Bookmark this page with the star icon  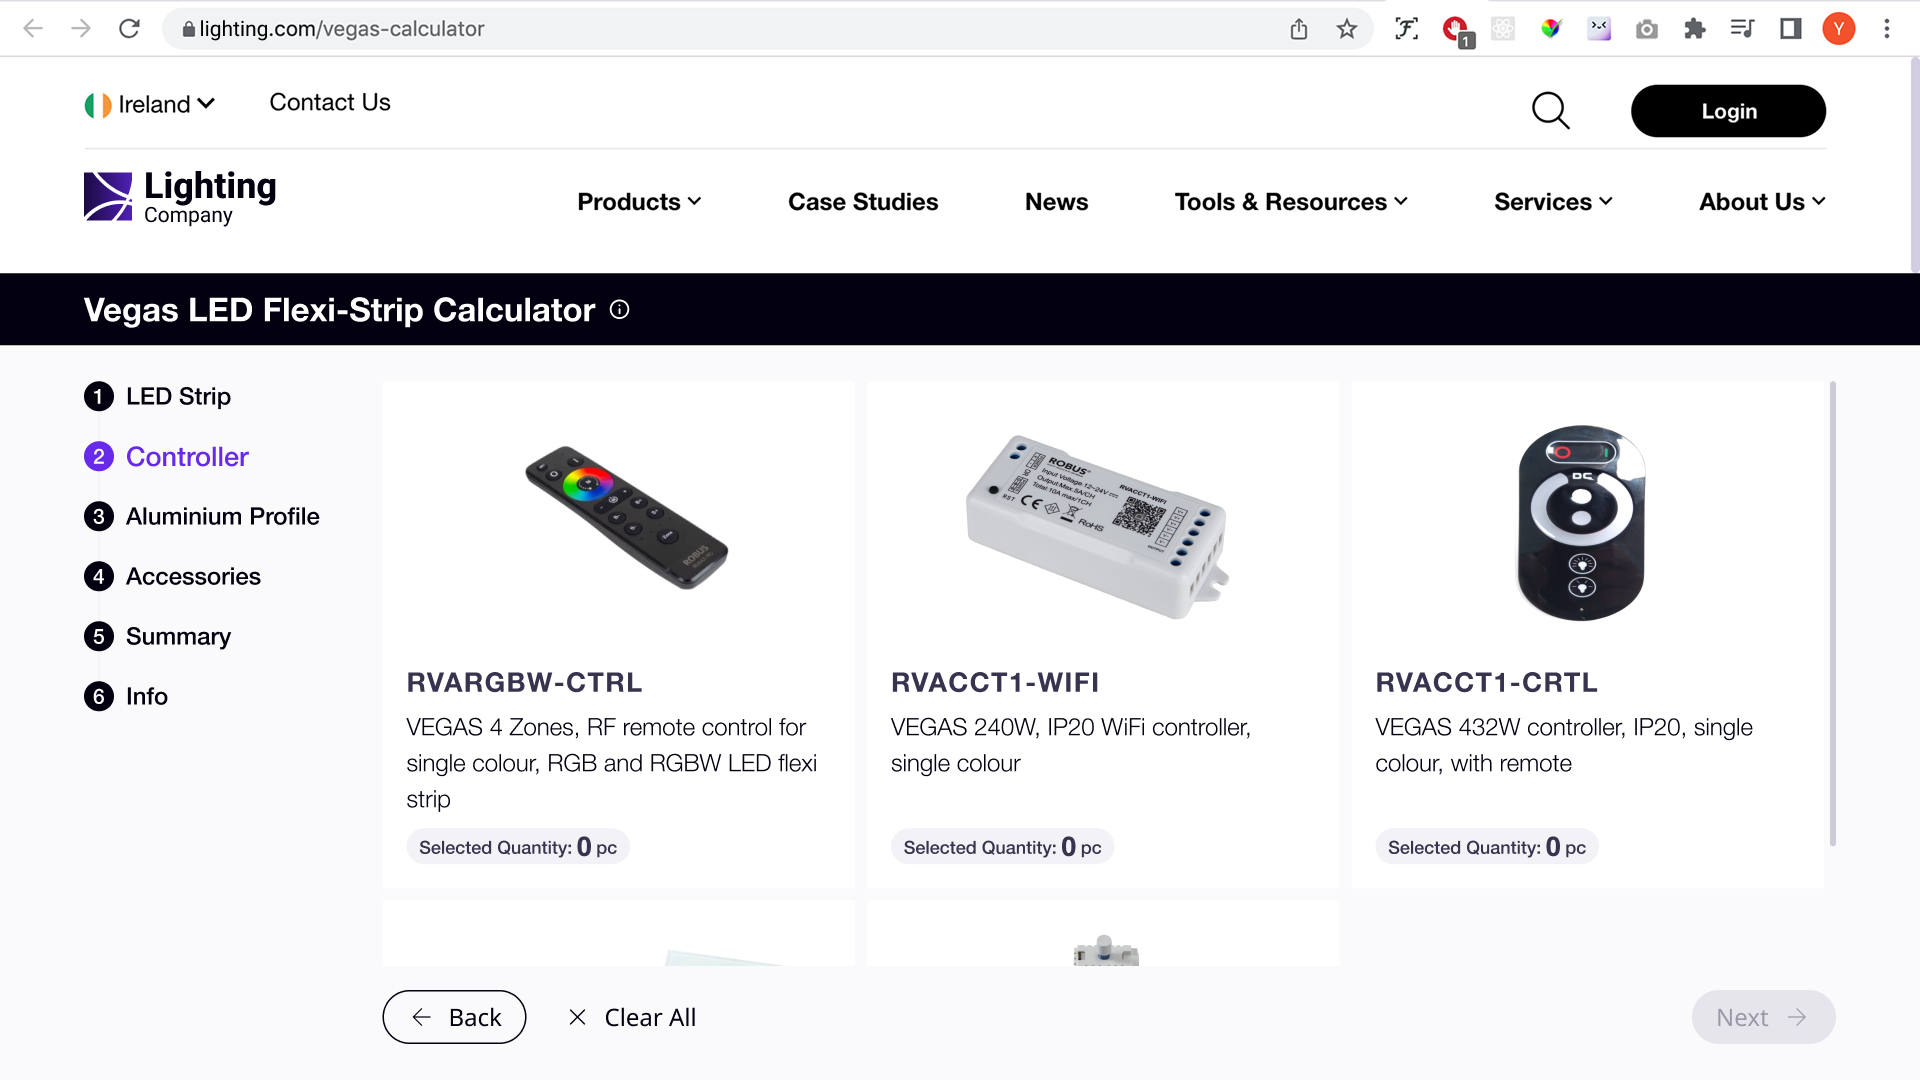pyautogui.click(x=1347, y=29)
